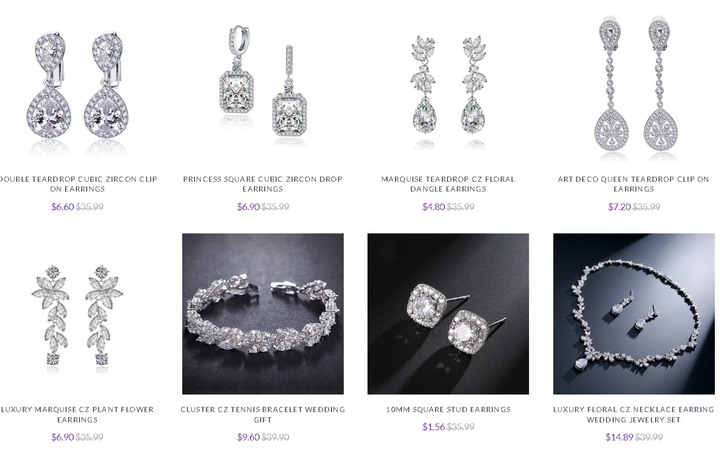720x457 pixels.
Task: Click the Double Teardrop Cubic Zircon title link
Action: click(77, 184)
